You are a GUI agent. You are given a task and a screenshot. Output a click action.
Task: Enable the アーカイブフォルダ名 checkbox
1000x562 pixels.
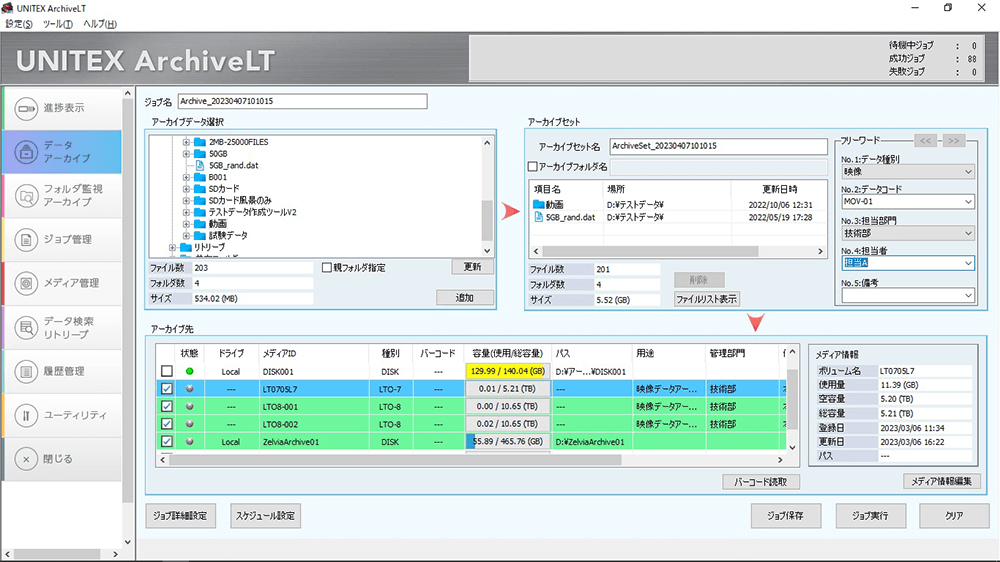click(x=533, y=166)
